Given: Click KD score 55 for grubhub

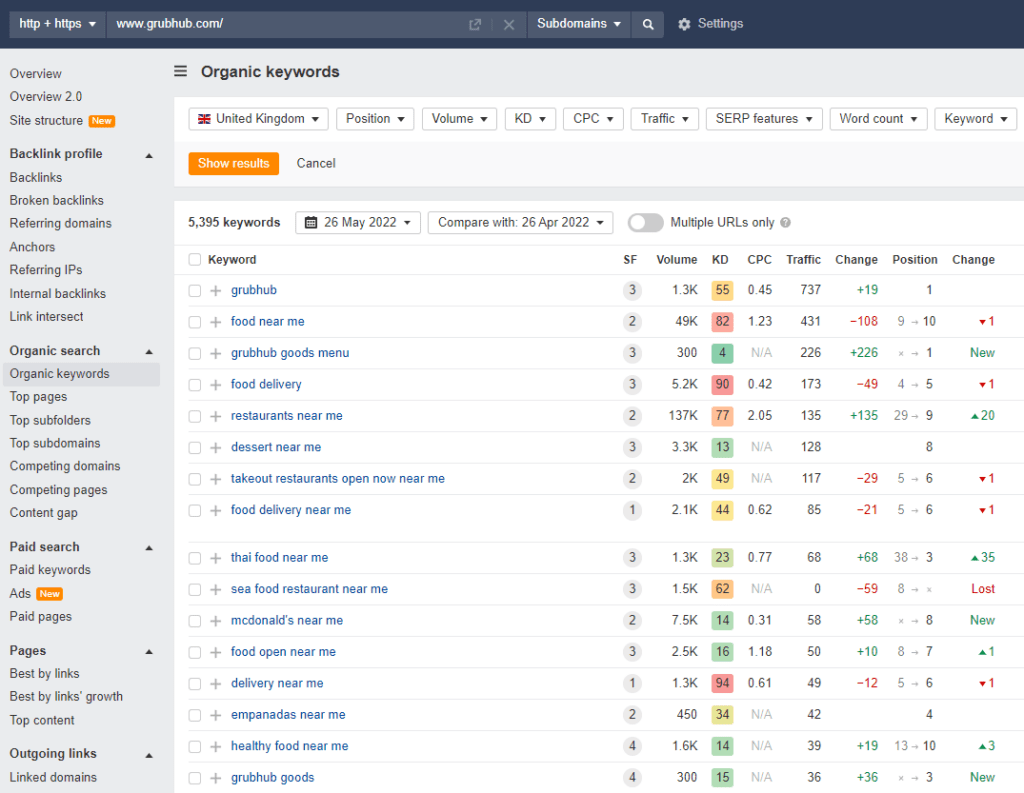Looking at the screenshot, I should click(722, 290).
